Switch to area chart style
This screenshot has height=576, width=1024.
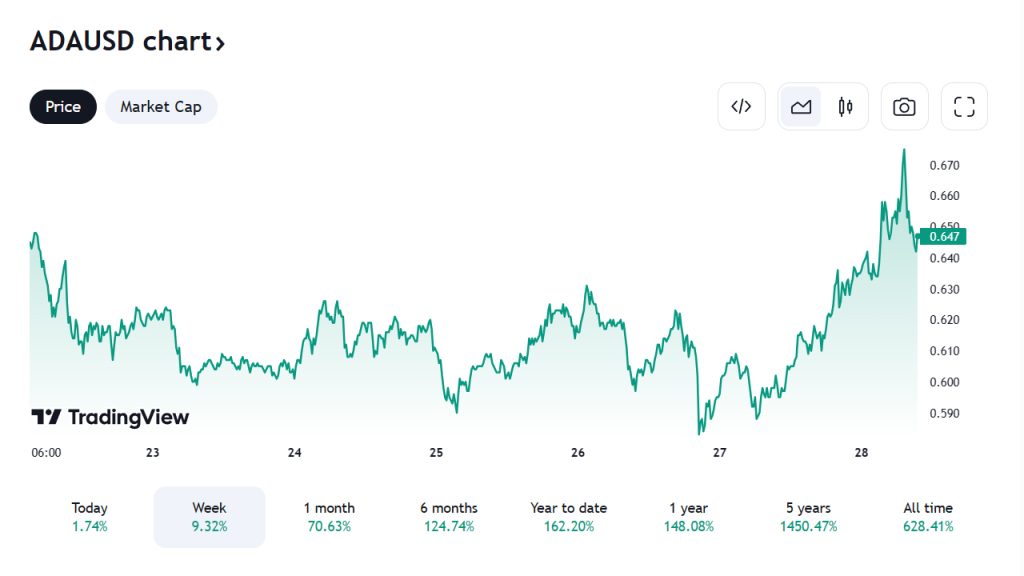(801, 107)
